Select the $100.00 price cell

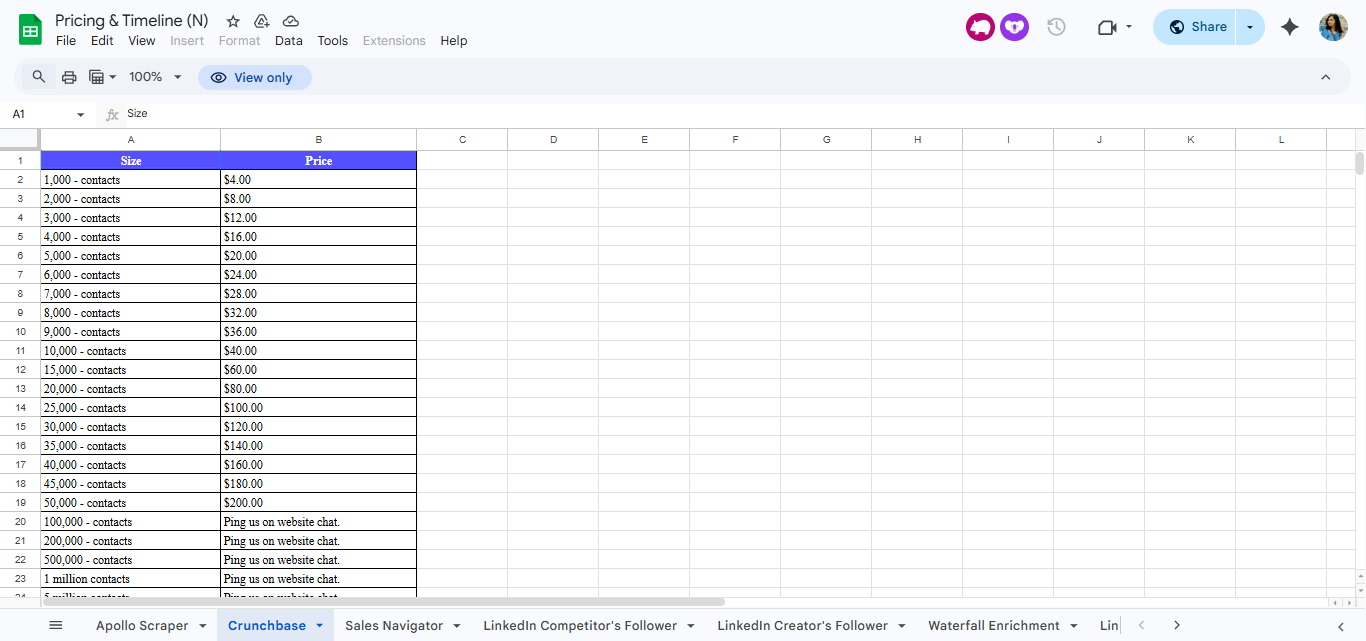pos(318,408)
